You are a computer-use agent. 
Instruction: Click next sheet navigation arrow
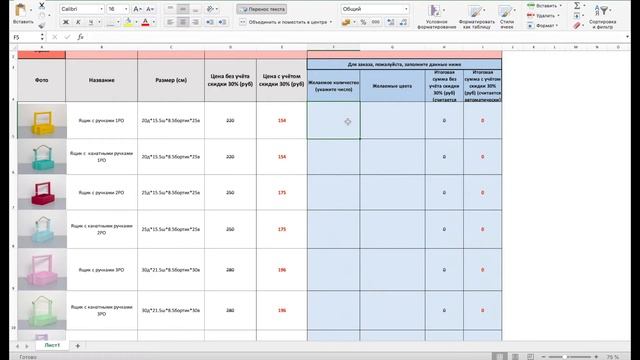(x=27, y=346)
